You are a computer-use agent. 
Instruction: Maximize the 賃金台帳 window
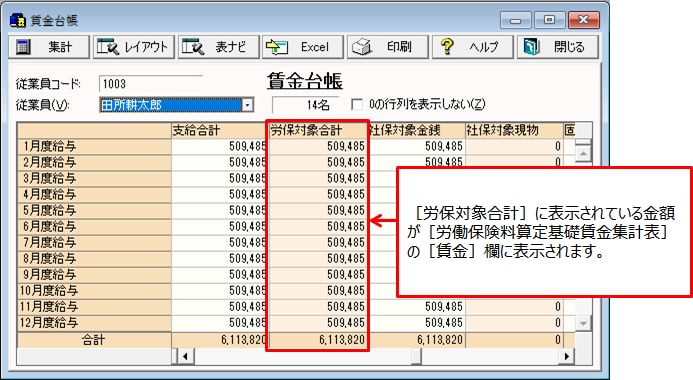[549, 20]
